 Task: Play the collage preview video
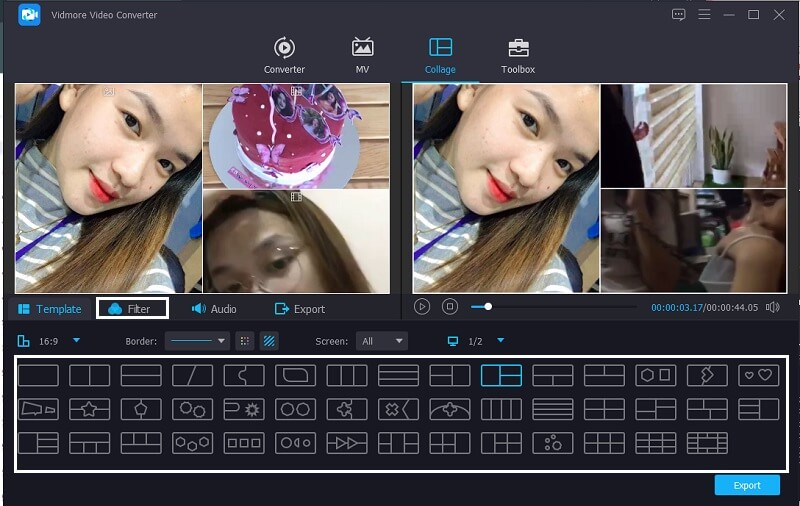coord(422,307)
